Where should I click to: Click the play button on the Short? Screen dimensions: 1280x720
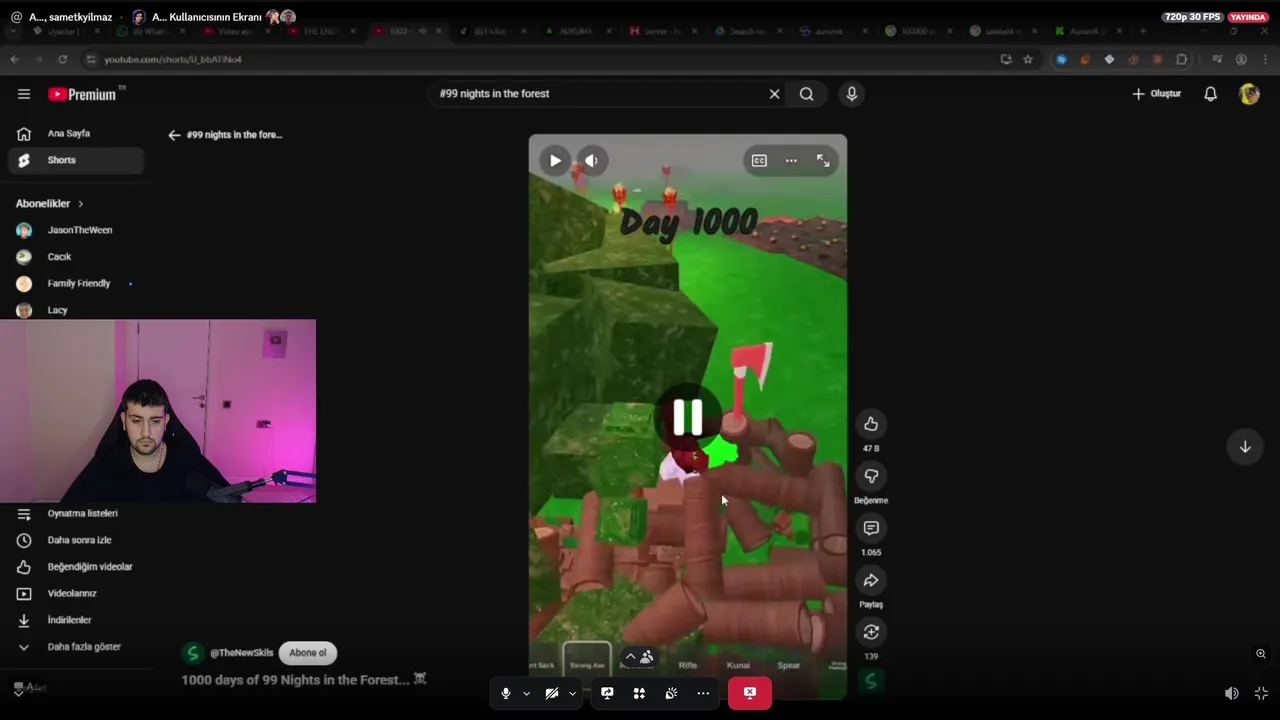click(555, 161)
